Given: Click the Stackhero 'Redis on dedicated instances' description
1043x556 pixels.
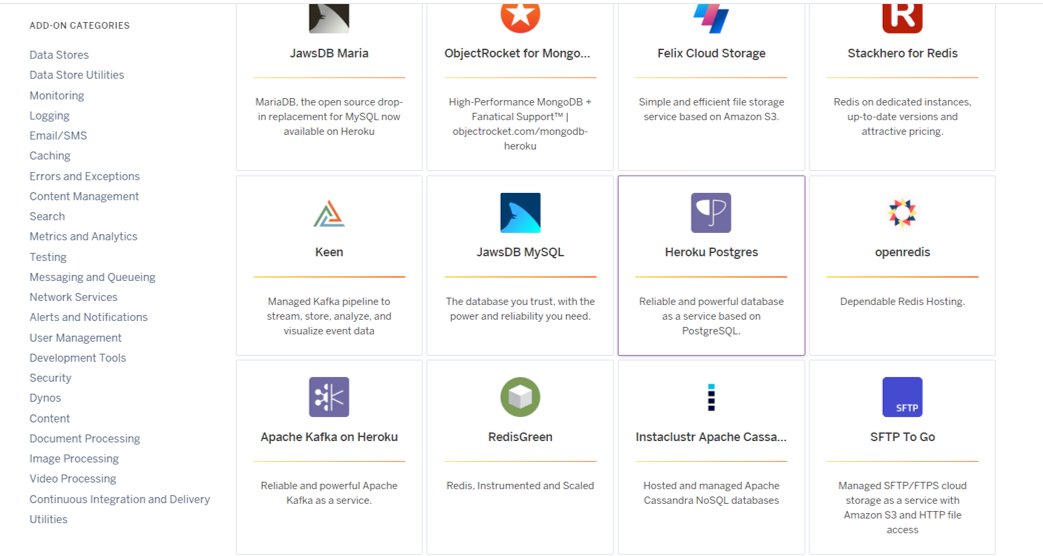Looking at the screenshot, I should click(x=902, y=116).
